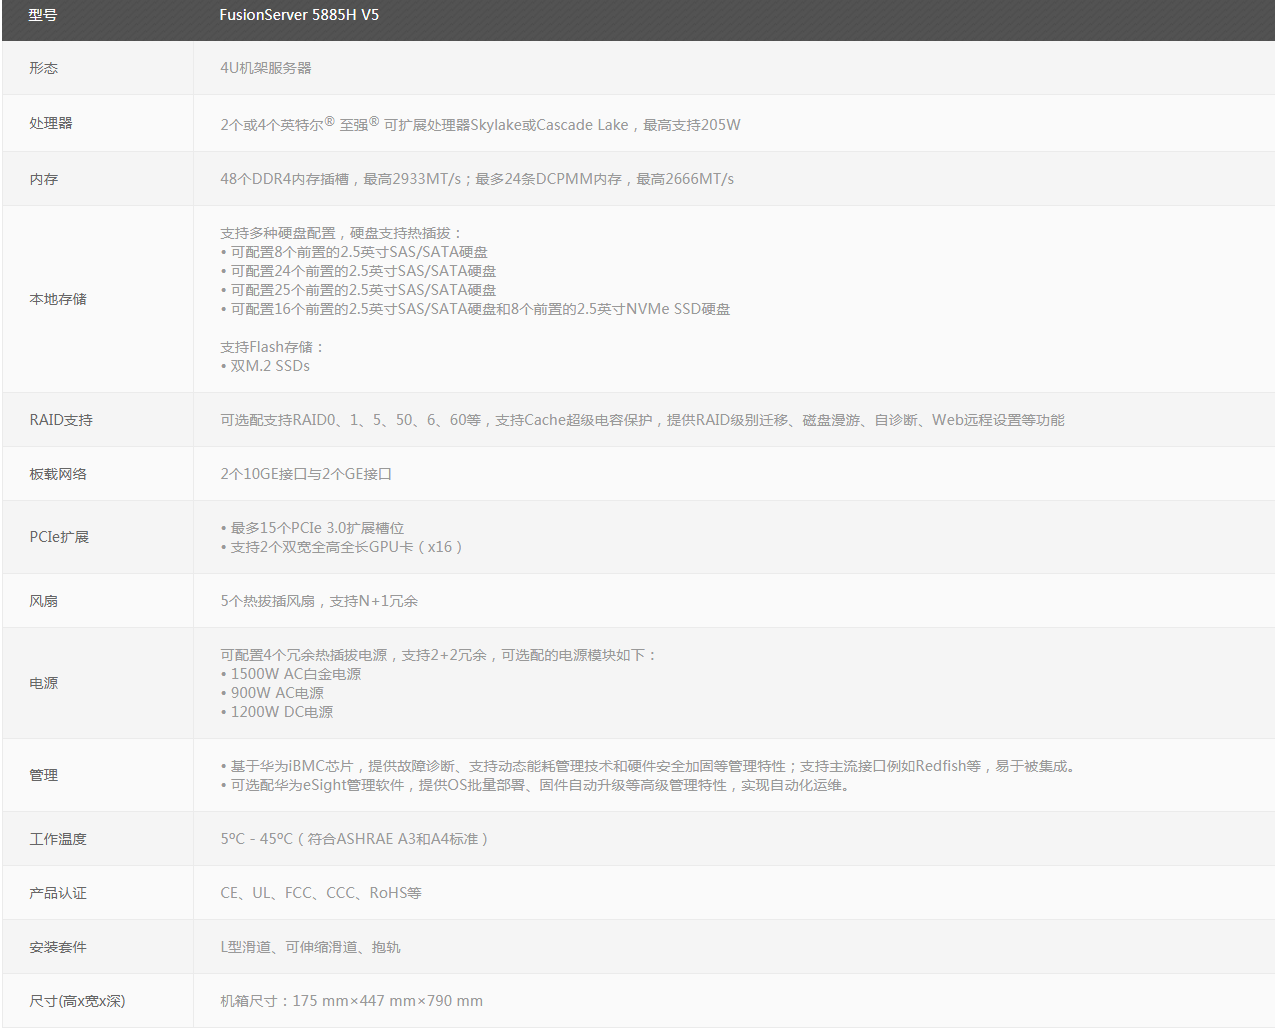Select the 2个10GE接口与2个GE接口 value
The image size is (1275, 1029).
306,474
